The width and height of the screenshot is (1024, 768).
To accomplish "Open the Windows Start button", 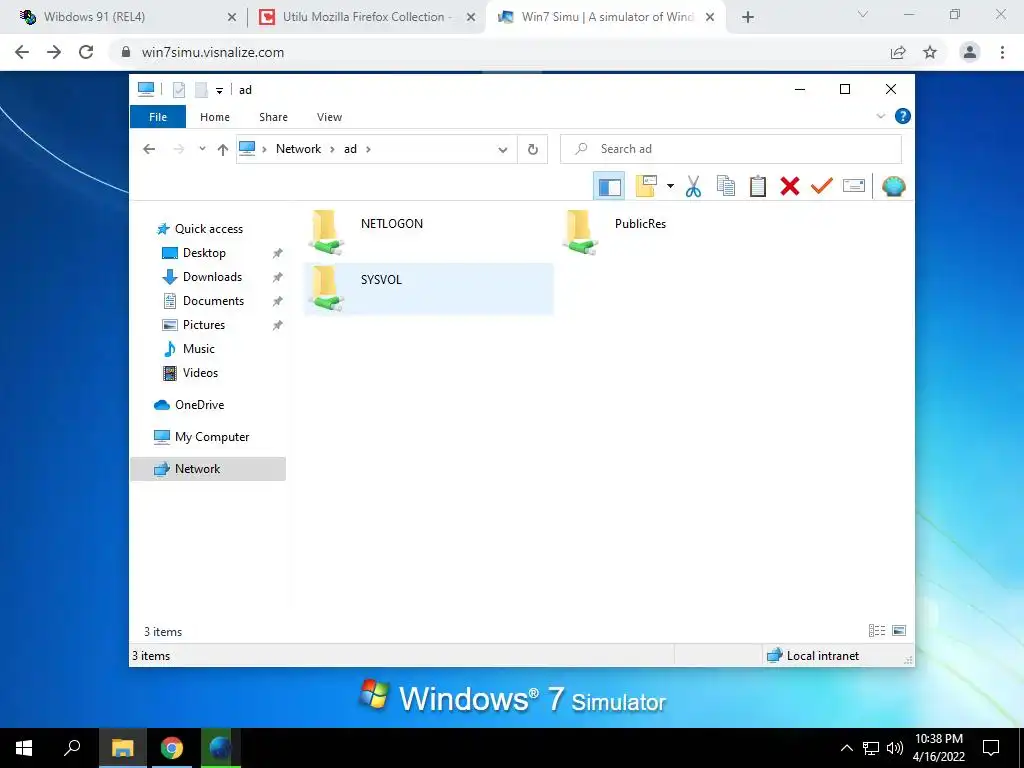I will coord(24,748).
